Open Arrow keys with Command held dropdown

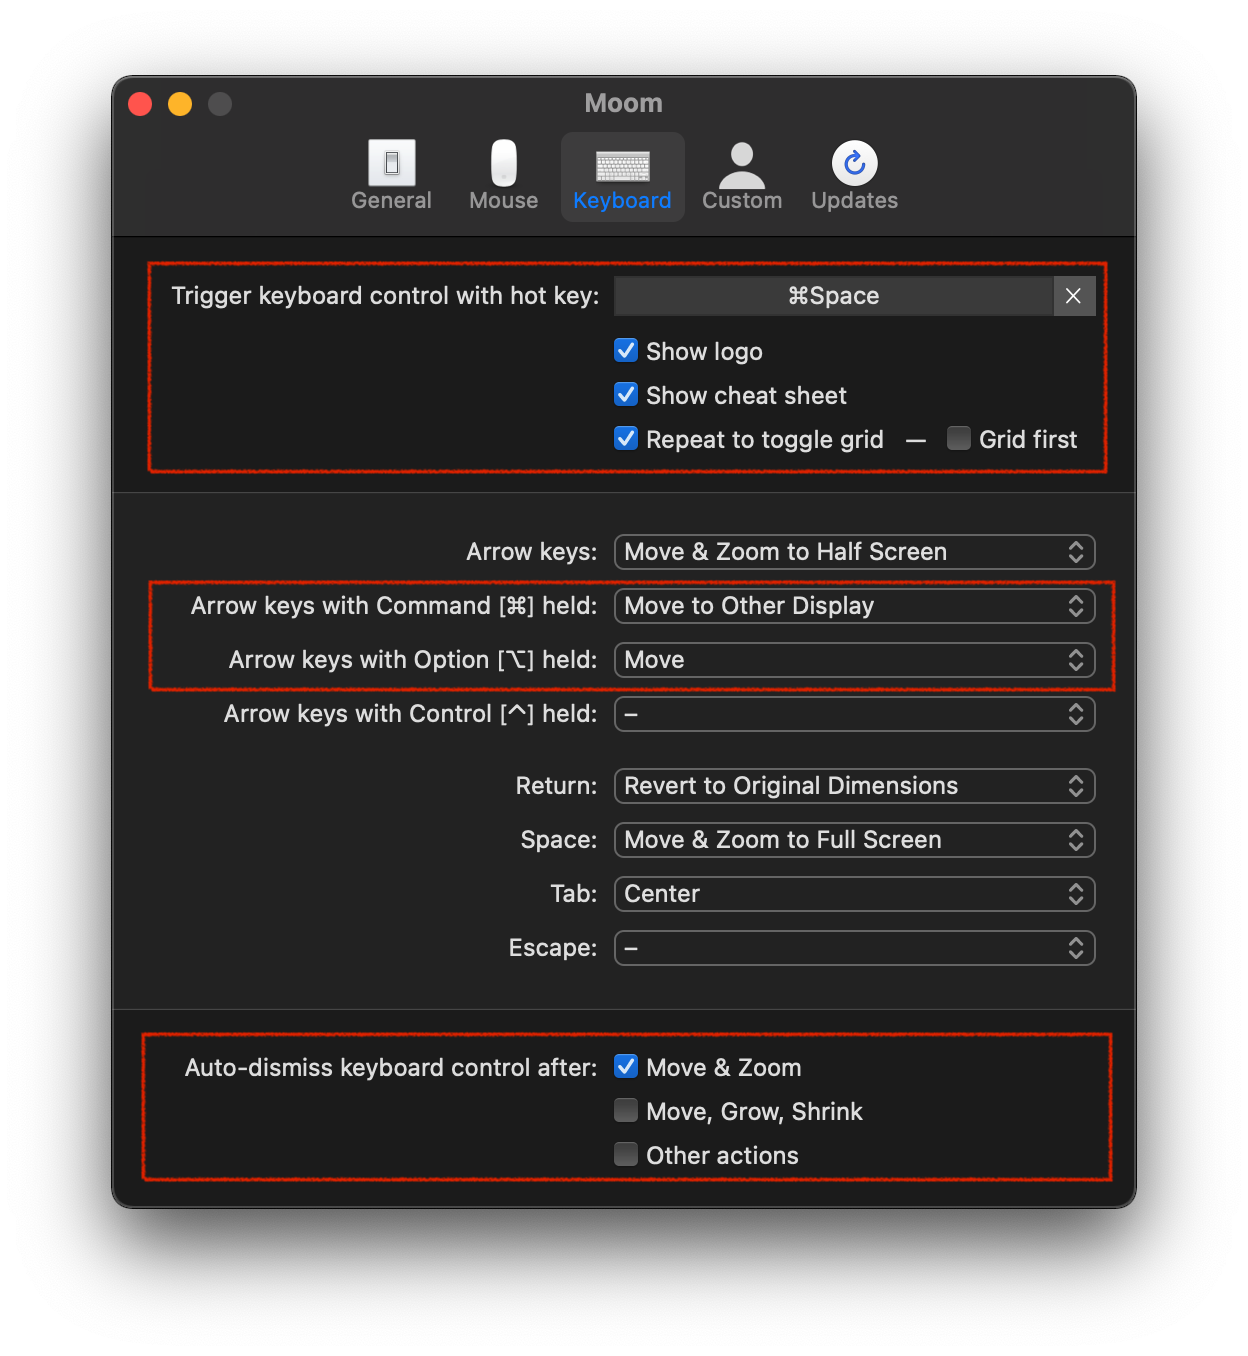(855, 606)
